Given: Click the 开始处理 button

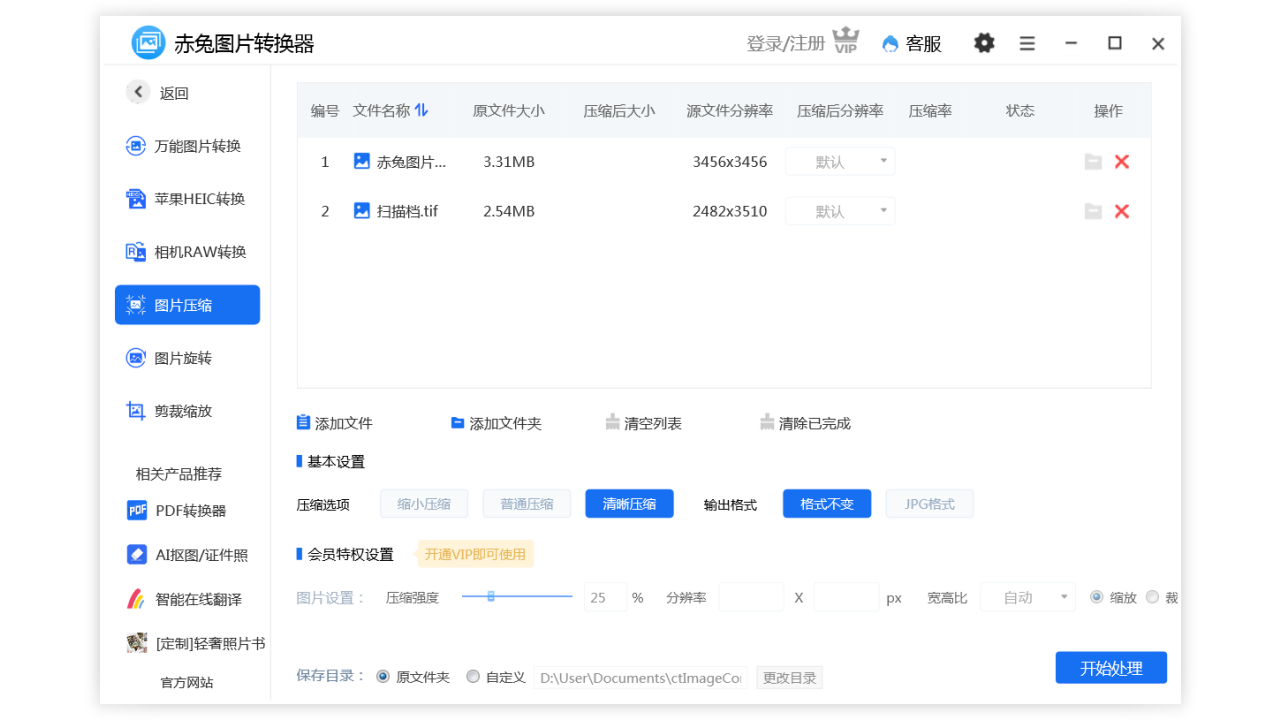Looking at the screenshot, I should 1111,667.
